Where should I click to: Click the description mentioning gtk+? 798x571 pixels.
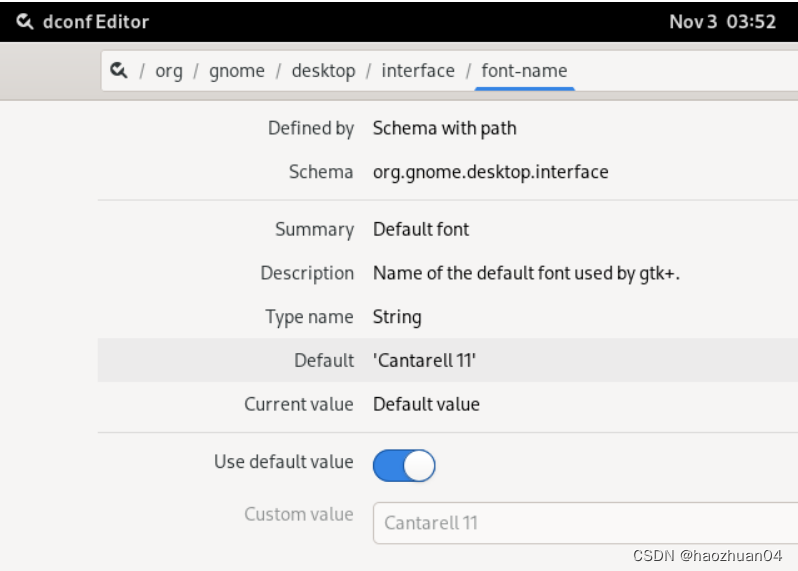[526, 273]
